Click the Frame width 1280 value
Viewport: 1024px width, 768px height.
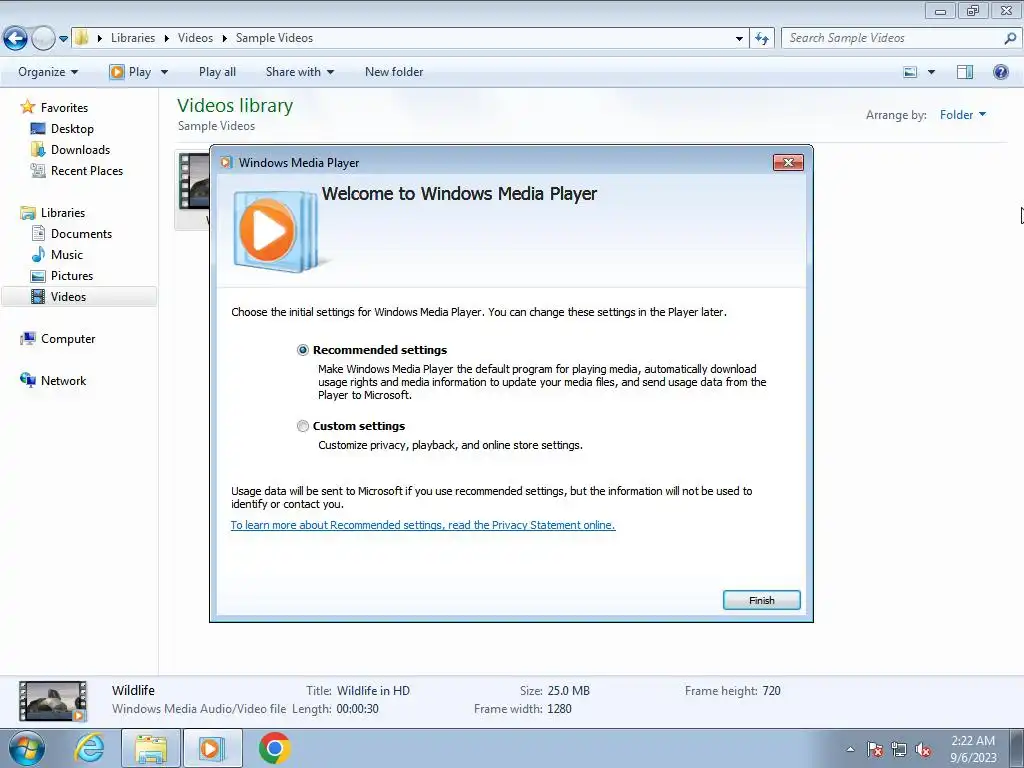[559, 709]
